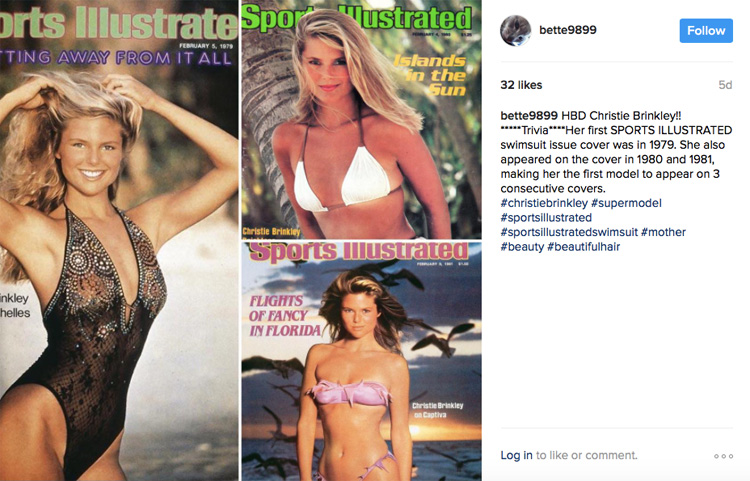Viewport: 750px width, 481px height.
Task: Open bette9899 username link in header
Action: 568,30
